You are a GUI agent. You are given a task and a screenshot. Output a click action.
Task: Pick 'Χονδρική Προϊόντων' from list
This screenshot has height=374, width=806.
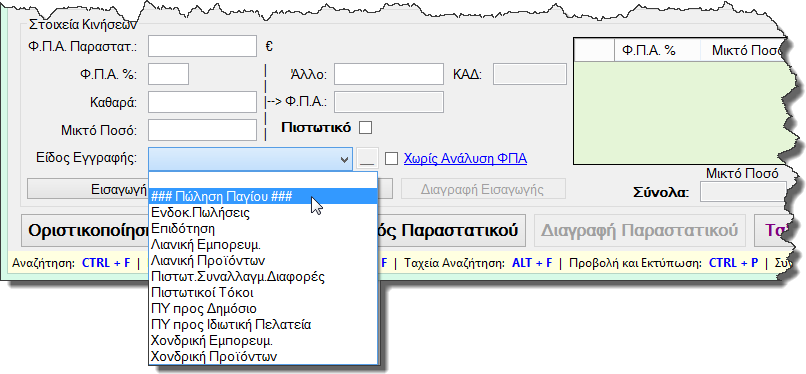[x=263, y=356]
